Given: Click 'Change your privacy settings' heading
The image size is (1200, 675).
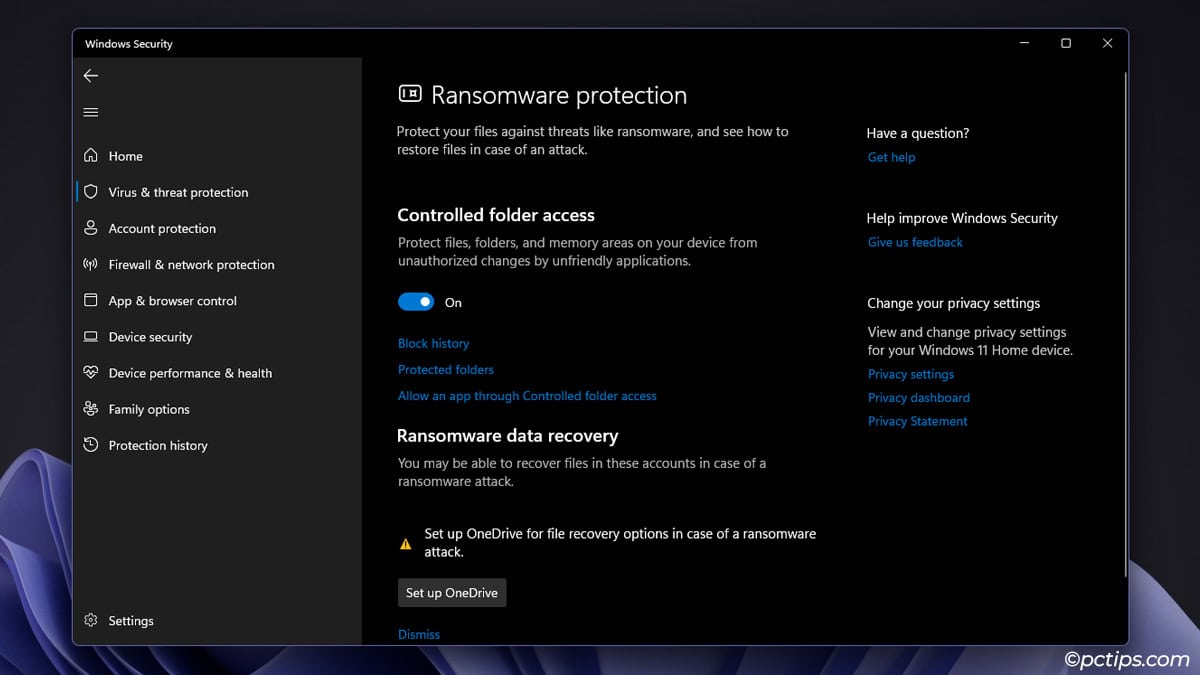Looking at the screenshot, I should coord(954,303).
